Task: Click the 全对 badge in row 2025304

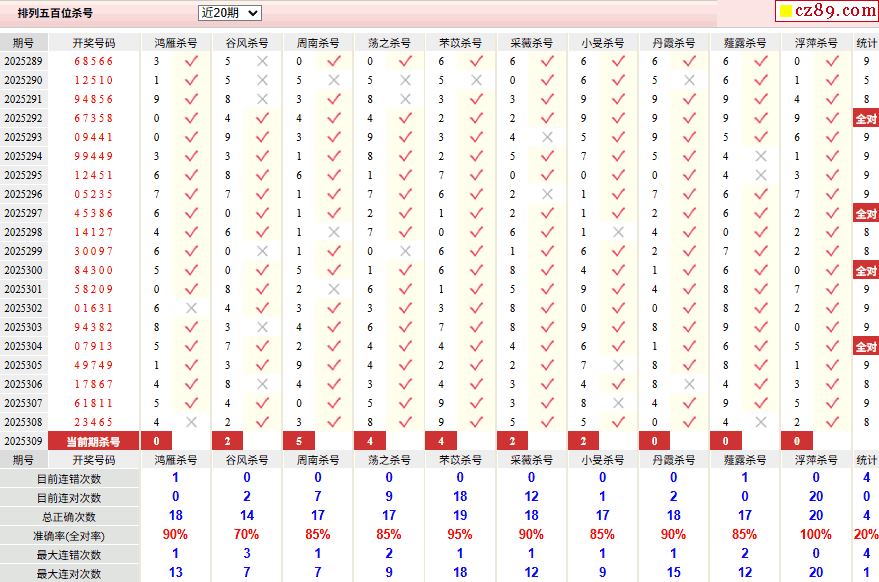Action: (x=866, y=346)
